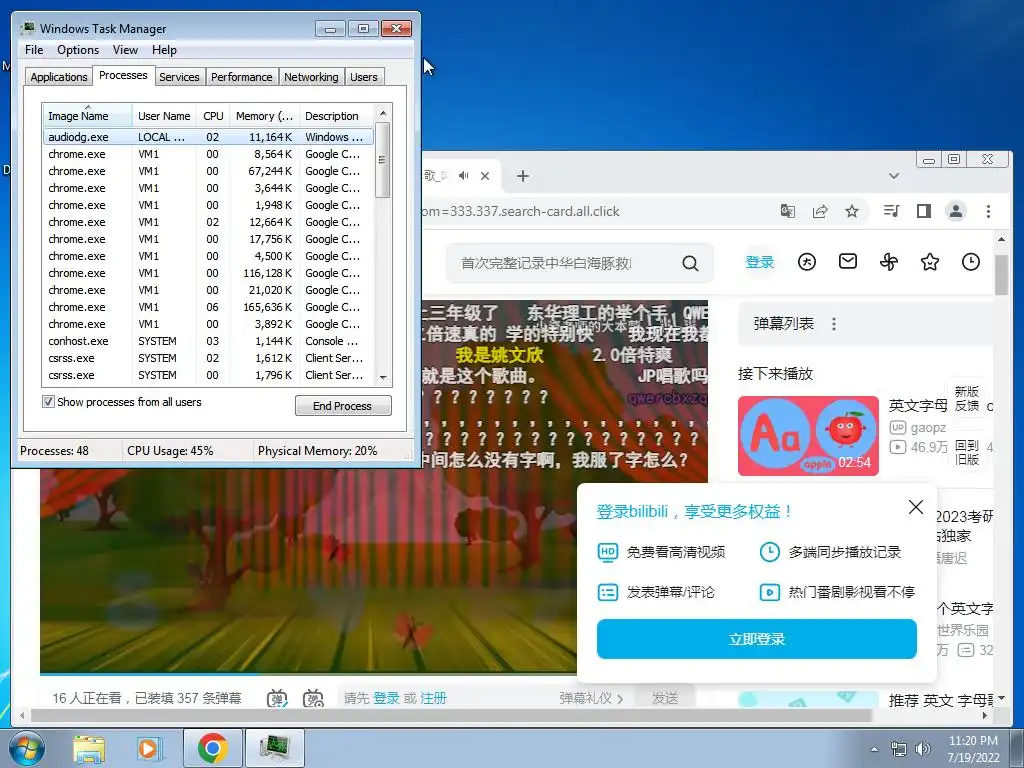This screenshot has height=768, width=1024.
Task: Select the conhost.exe process row
Action: 209,341
